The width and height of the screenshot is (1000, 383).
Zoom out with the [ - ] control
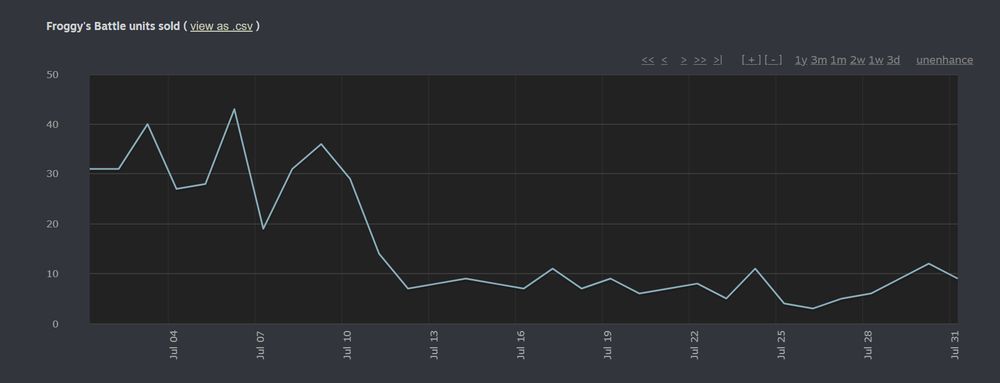click(x=773, y=60)
